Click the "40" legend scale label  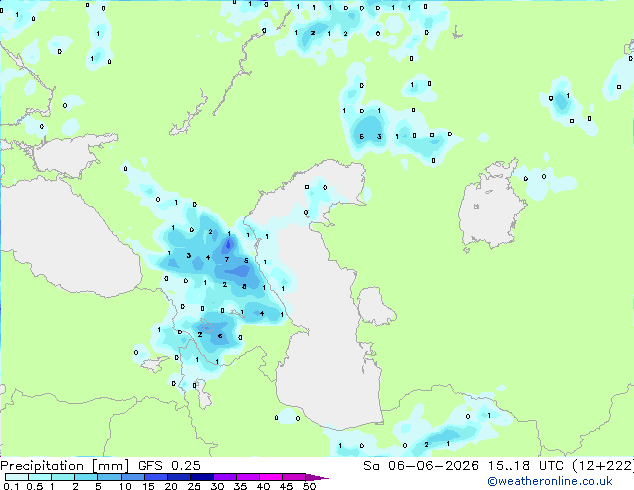263,486
